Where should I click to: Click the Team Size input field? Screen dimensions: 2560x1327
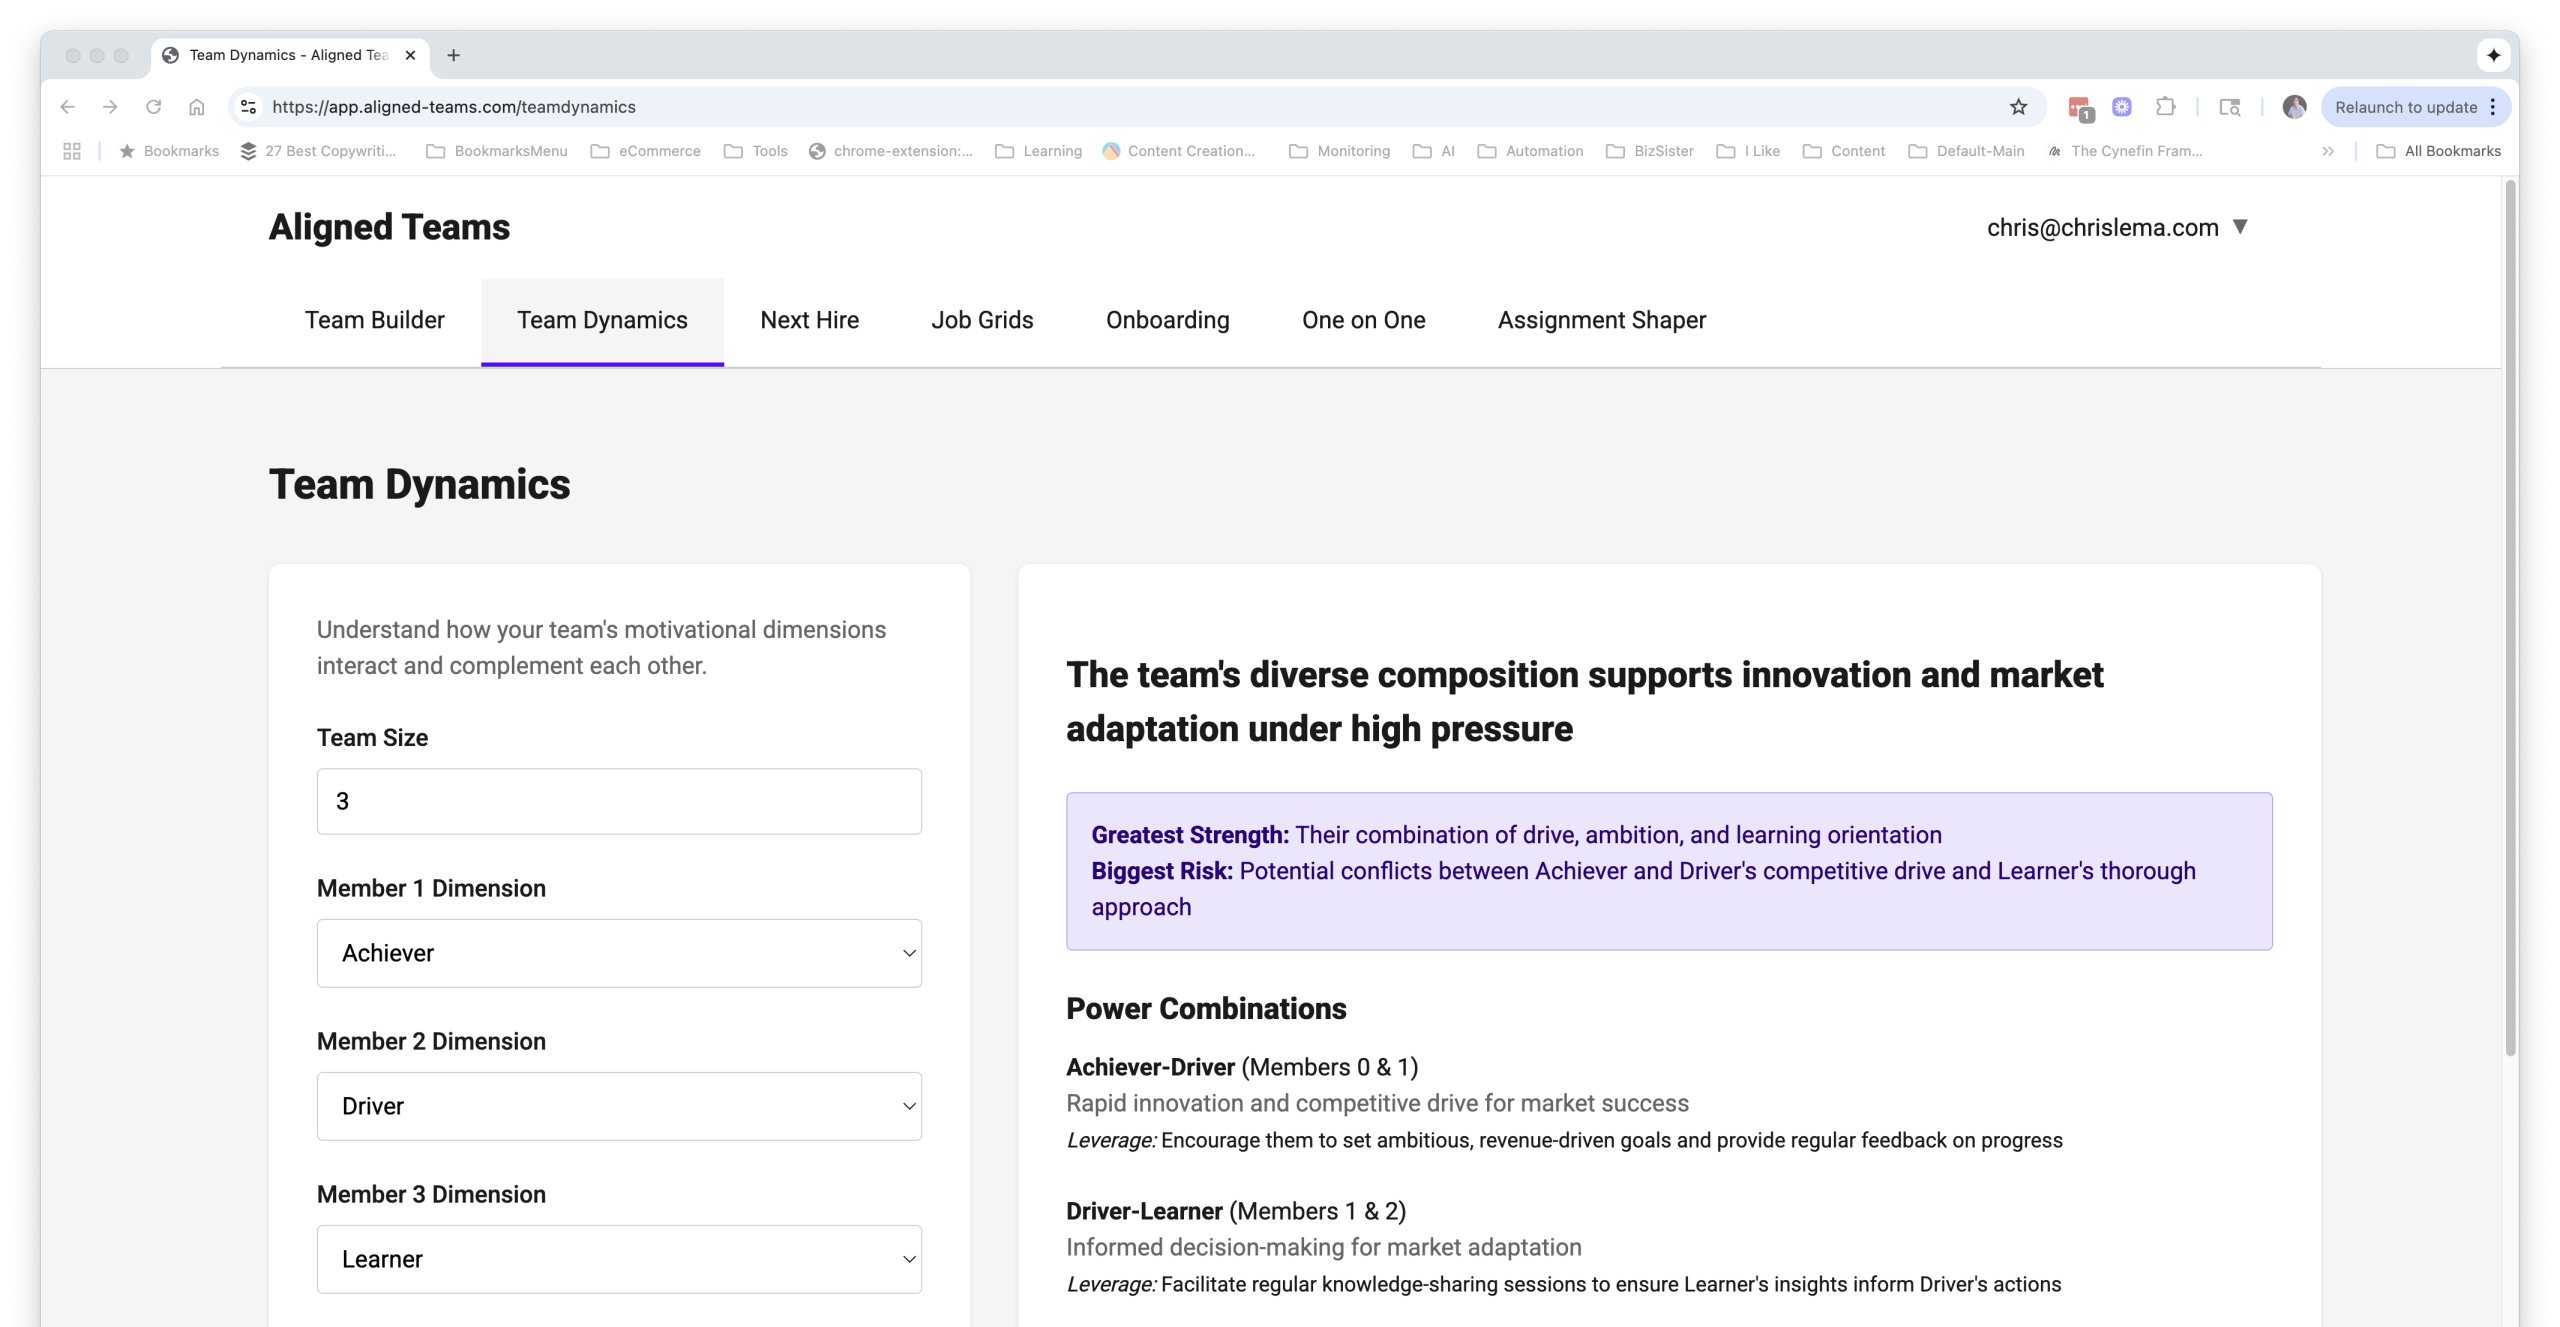pyautogui.click(x=618, y=801)
